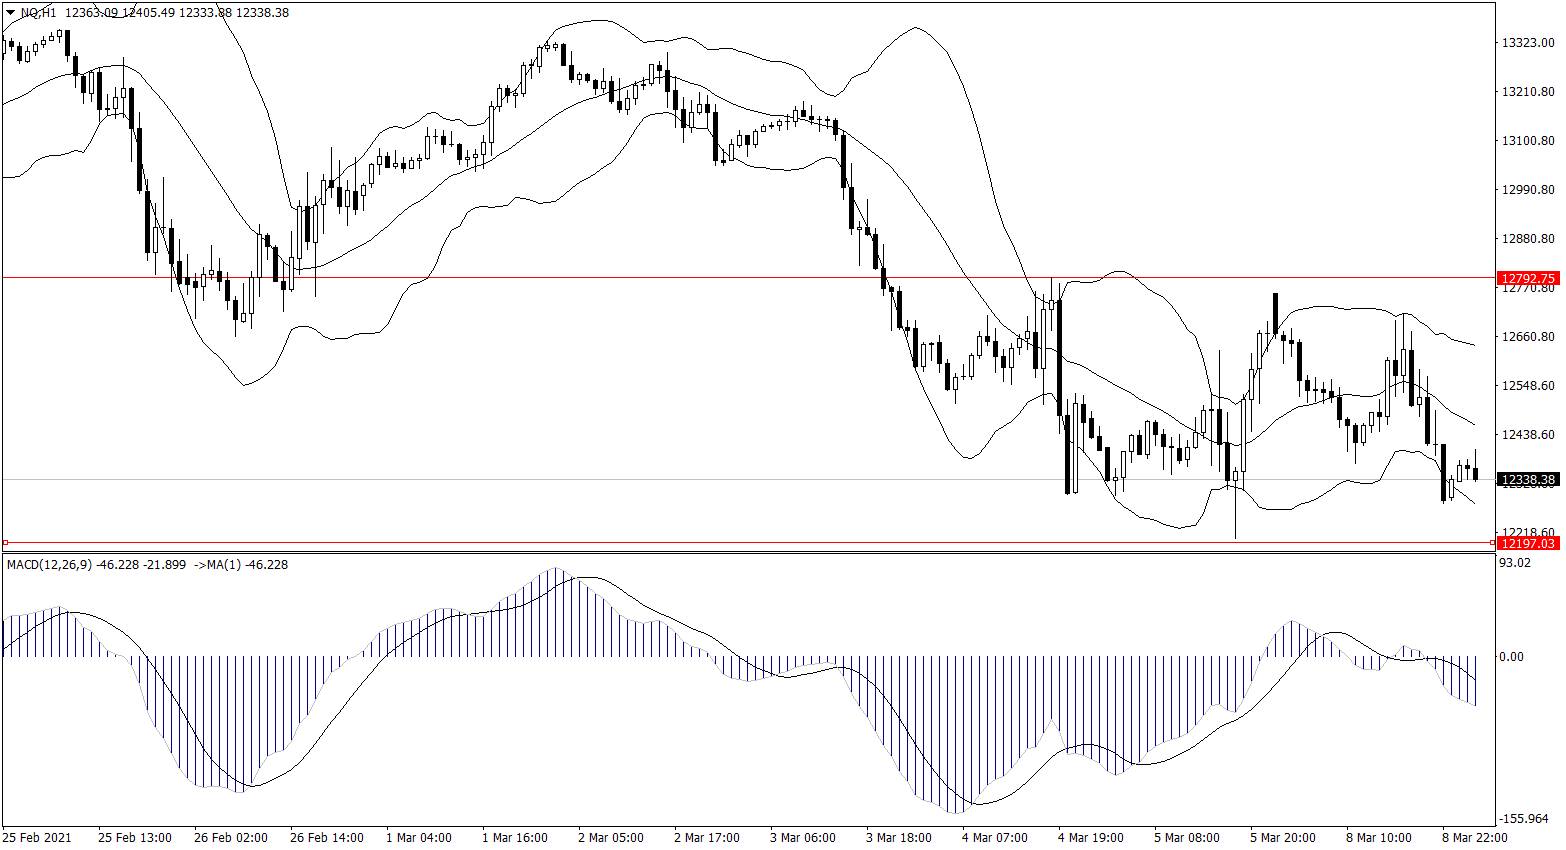The image size is (1566, 850).
Task: Click the black 12338.38 current price label
Action: tap(1528, 480)
